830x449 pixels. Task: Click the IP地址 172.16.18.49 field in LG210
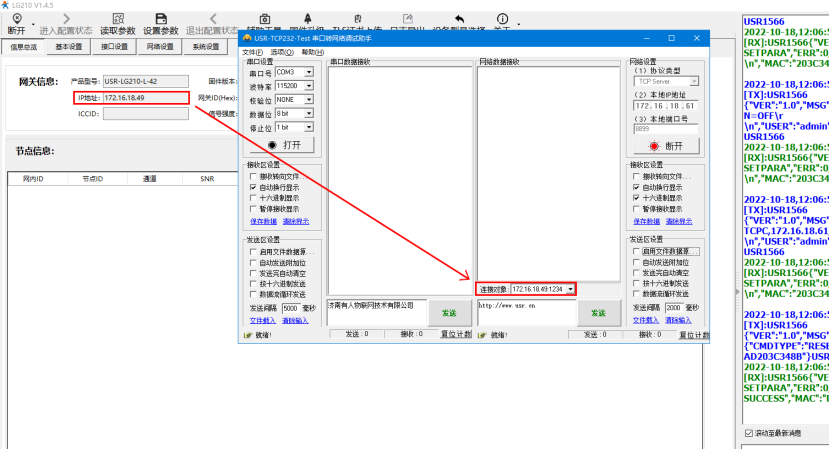[146, 98]
